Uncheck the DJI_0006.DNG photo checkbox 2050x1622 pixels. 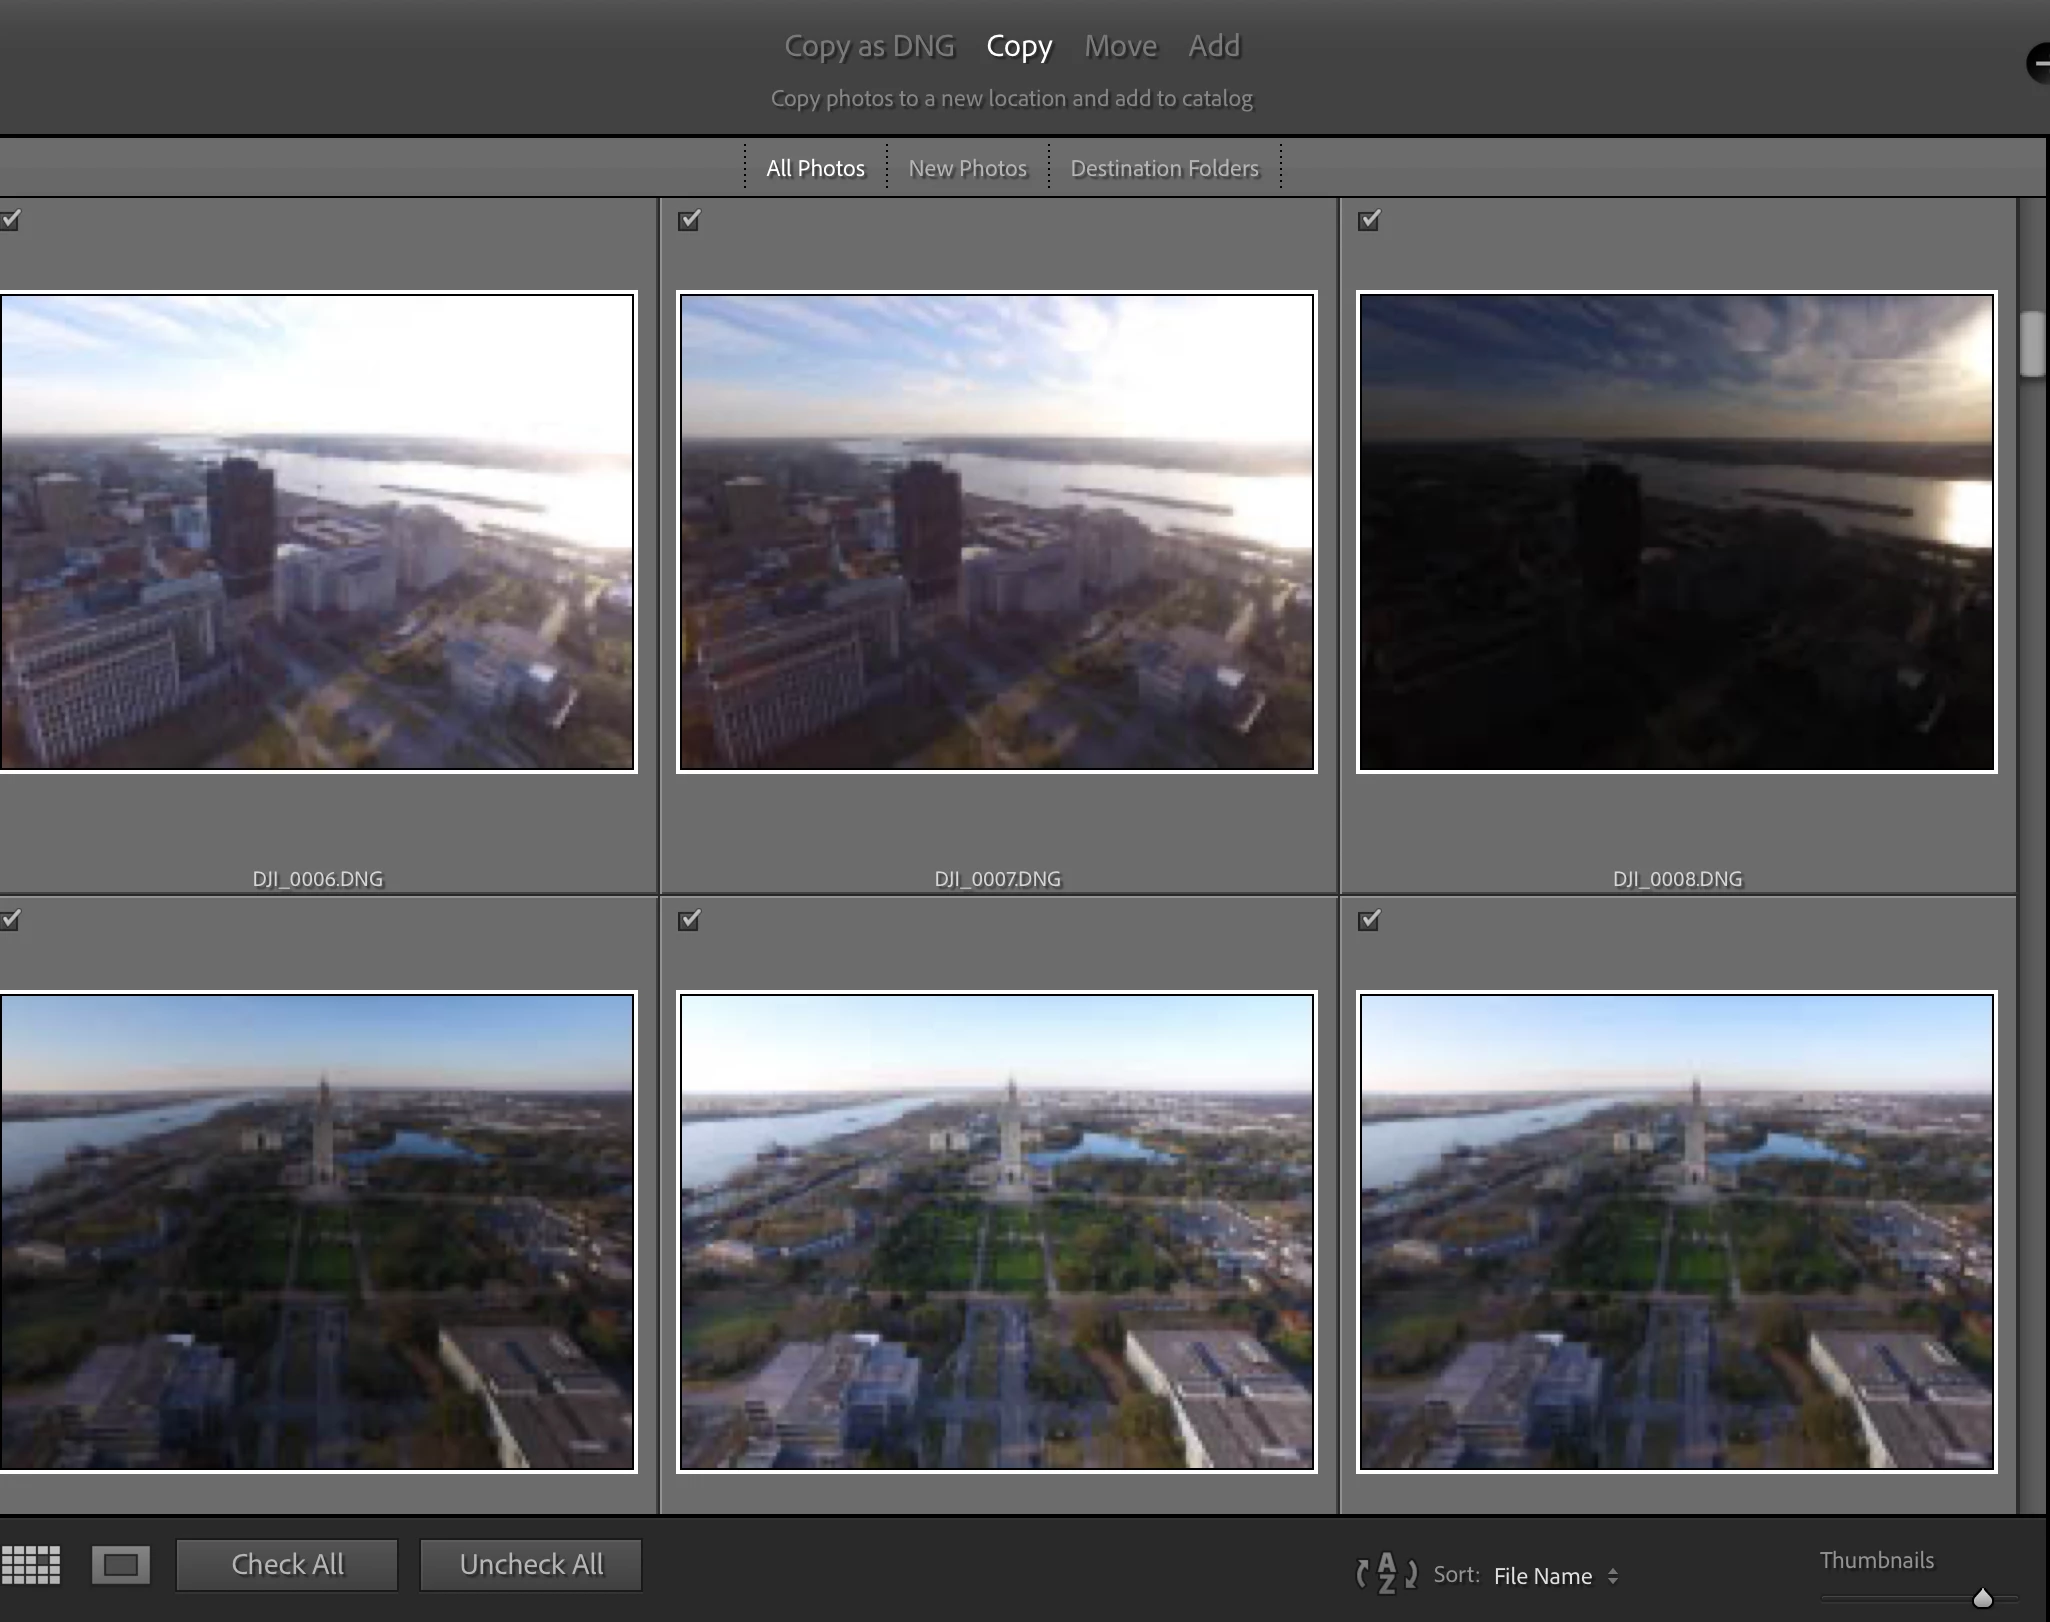coord(10,220)
